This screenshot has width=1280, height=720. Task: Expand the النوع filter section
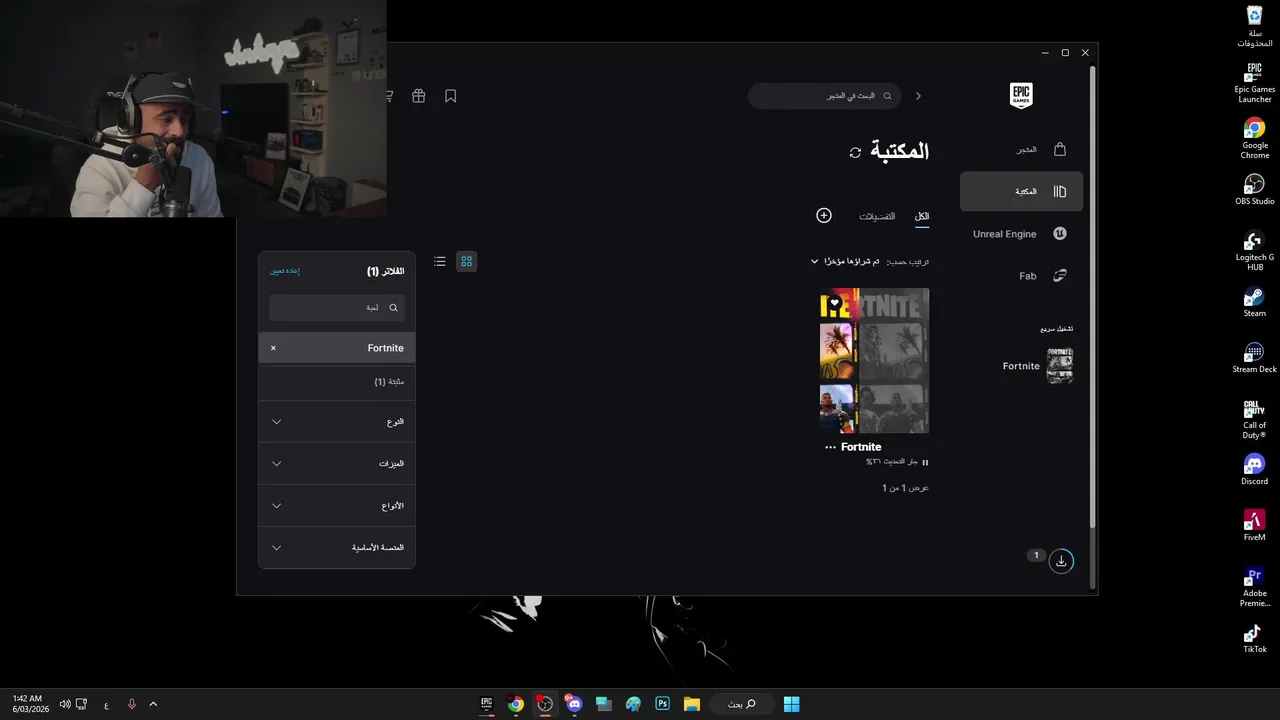click(x=337, y=422)
